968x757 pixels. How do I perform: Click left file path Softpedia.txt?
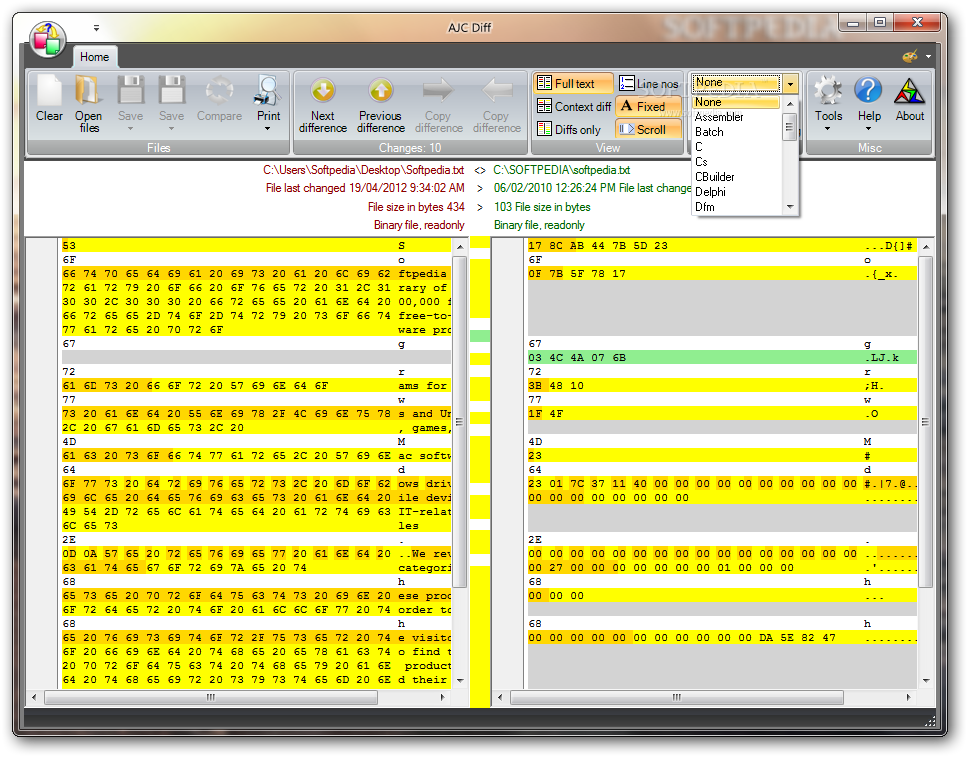click(x=364, y=170)
